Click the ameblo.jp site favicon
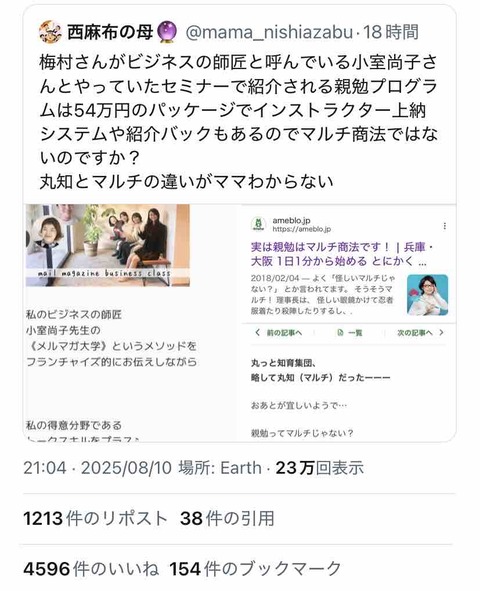 coord(258,224)
